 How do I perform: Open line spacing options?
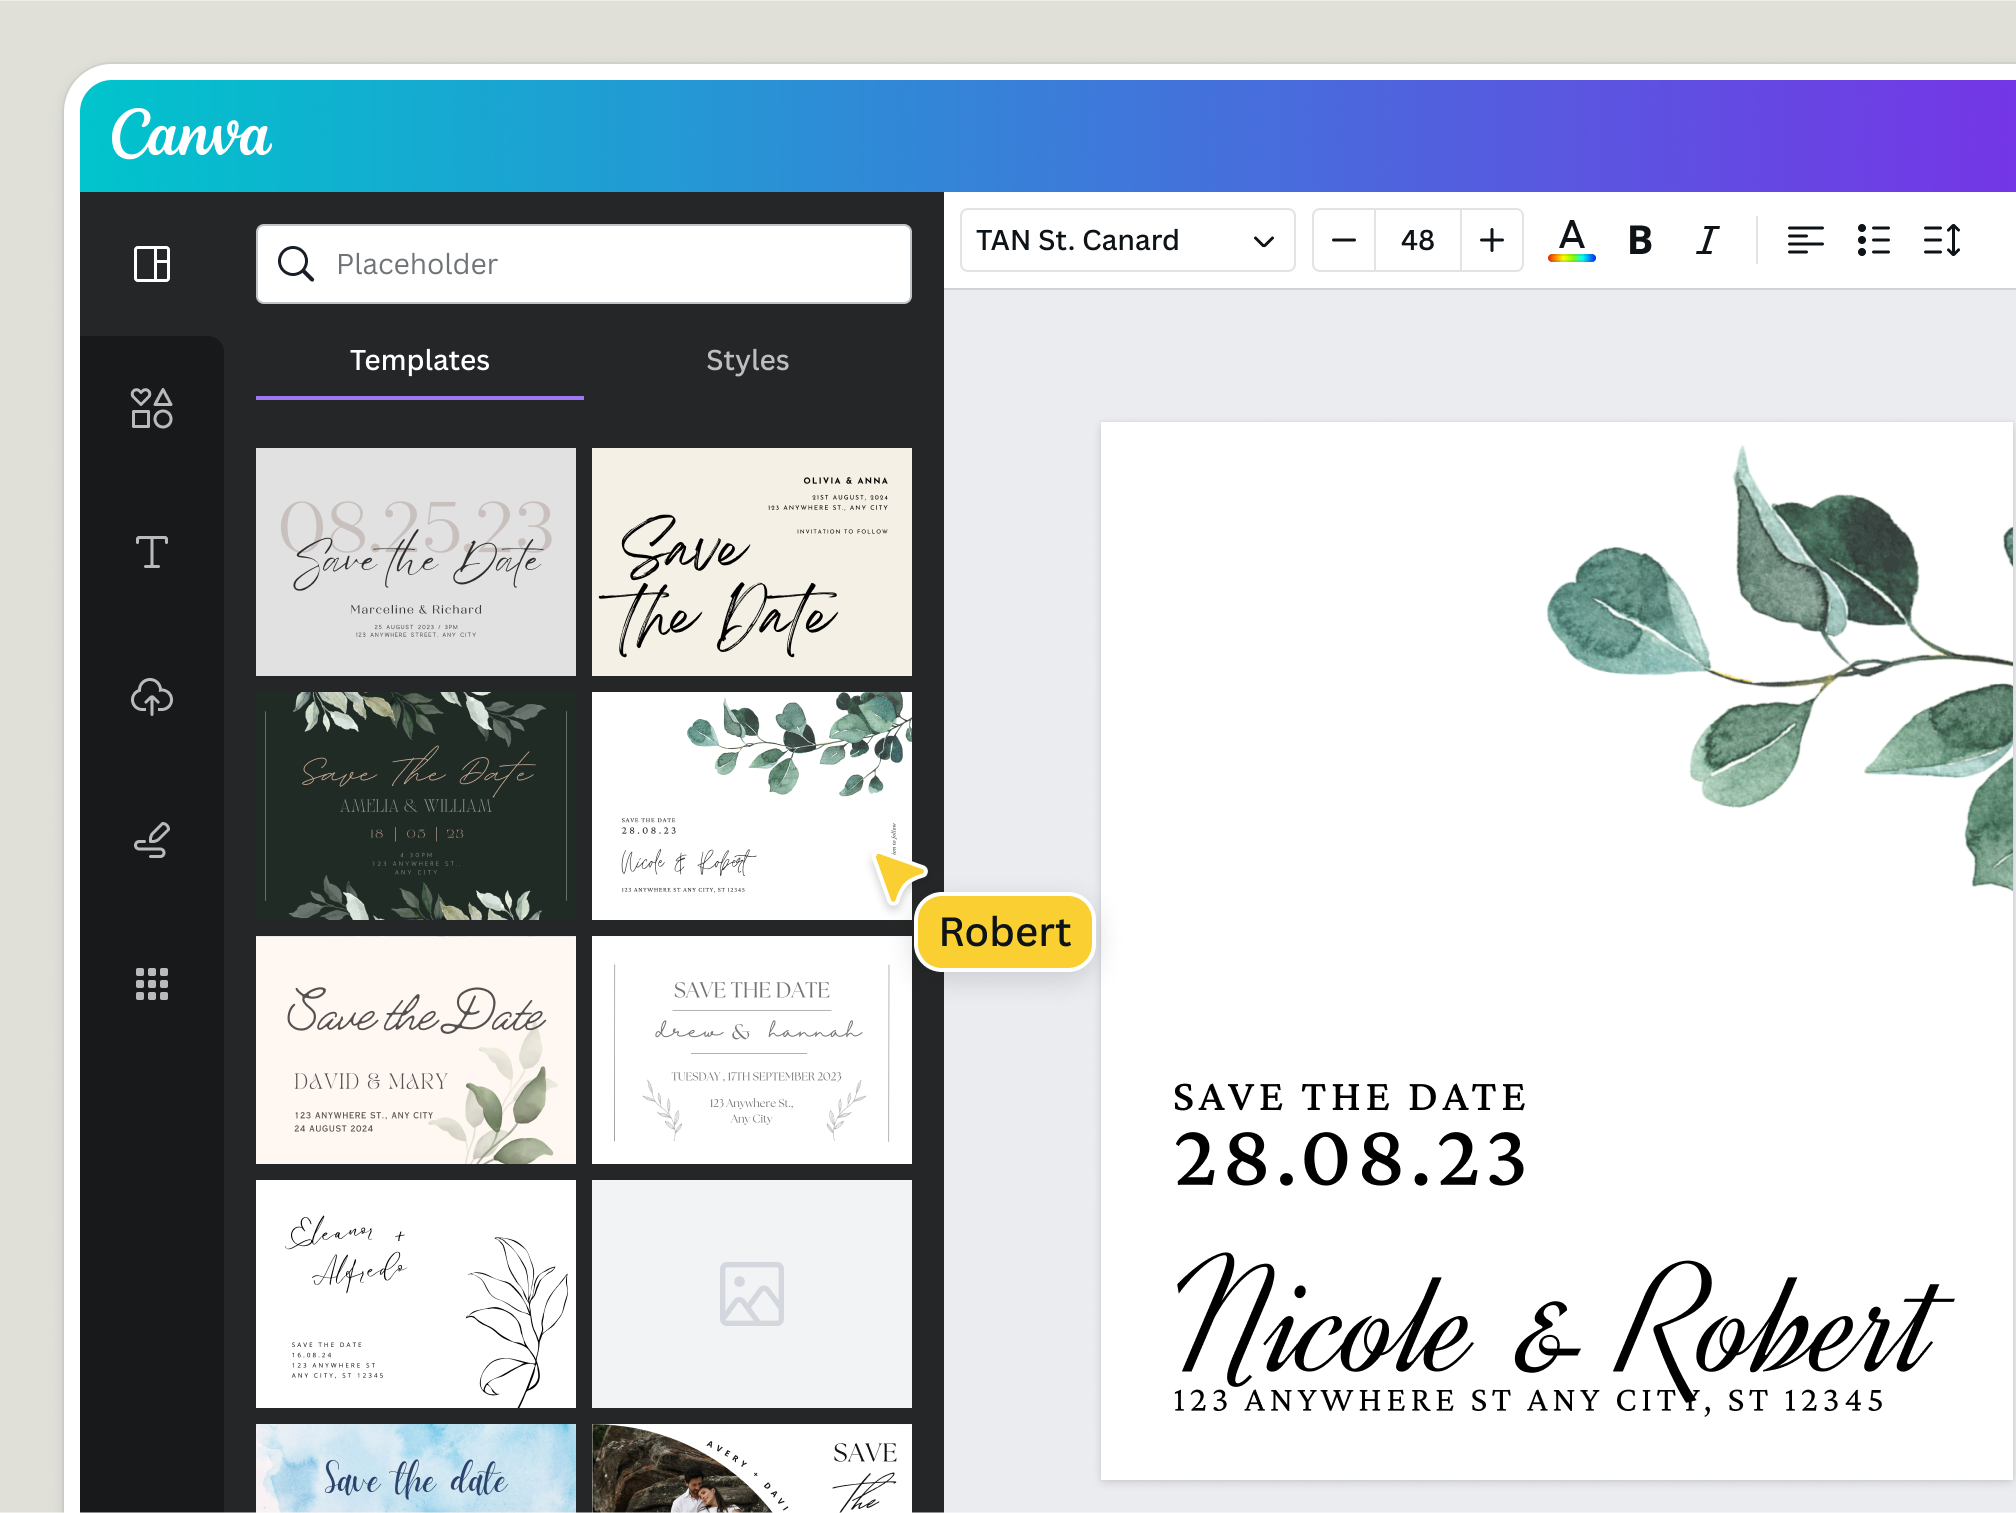coord(1941,241)
